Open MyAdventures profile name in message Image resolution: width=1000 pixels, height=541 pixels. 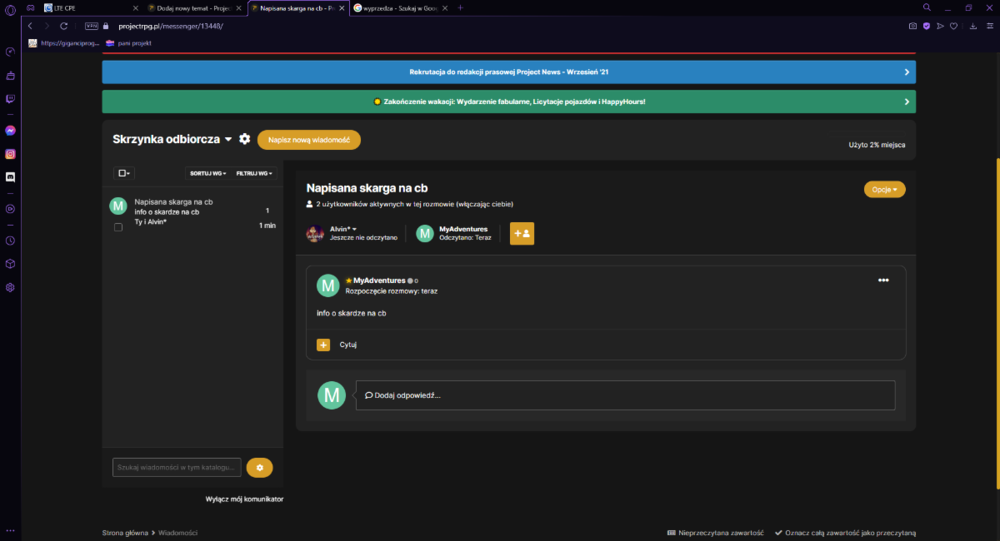[379, 281]
